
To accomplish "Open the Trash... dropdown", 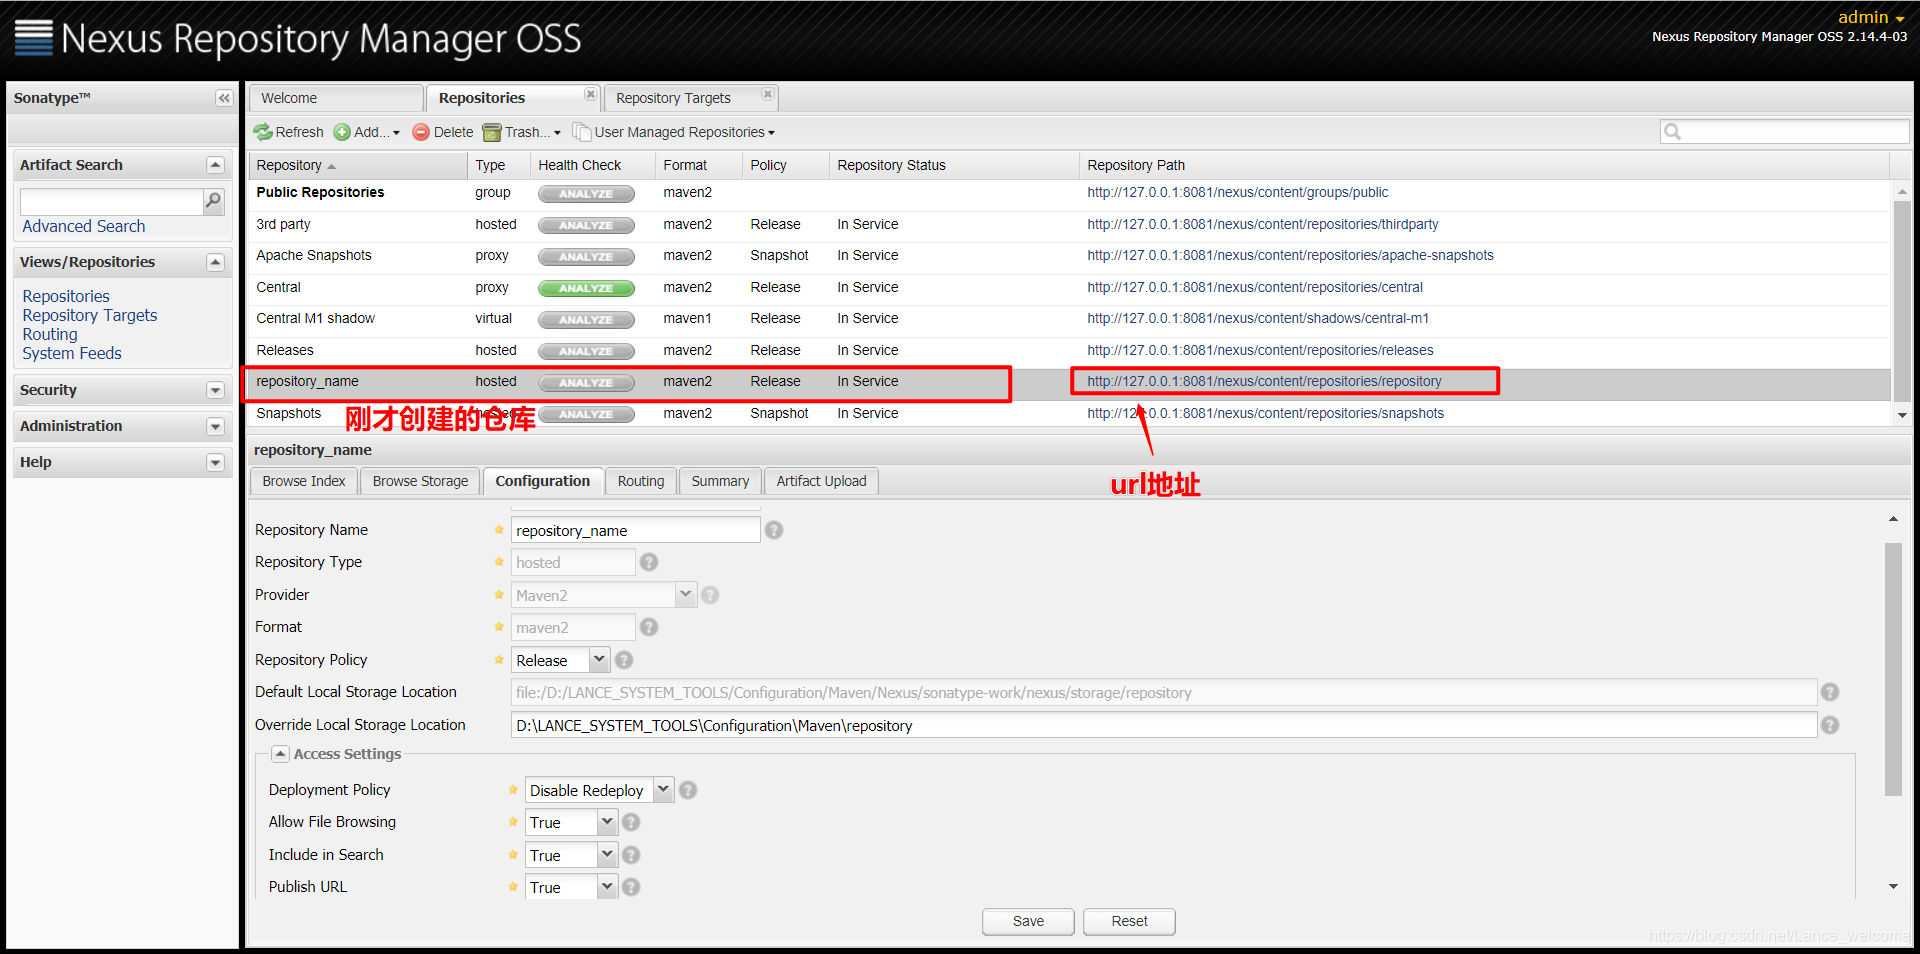I will [522, 132].
